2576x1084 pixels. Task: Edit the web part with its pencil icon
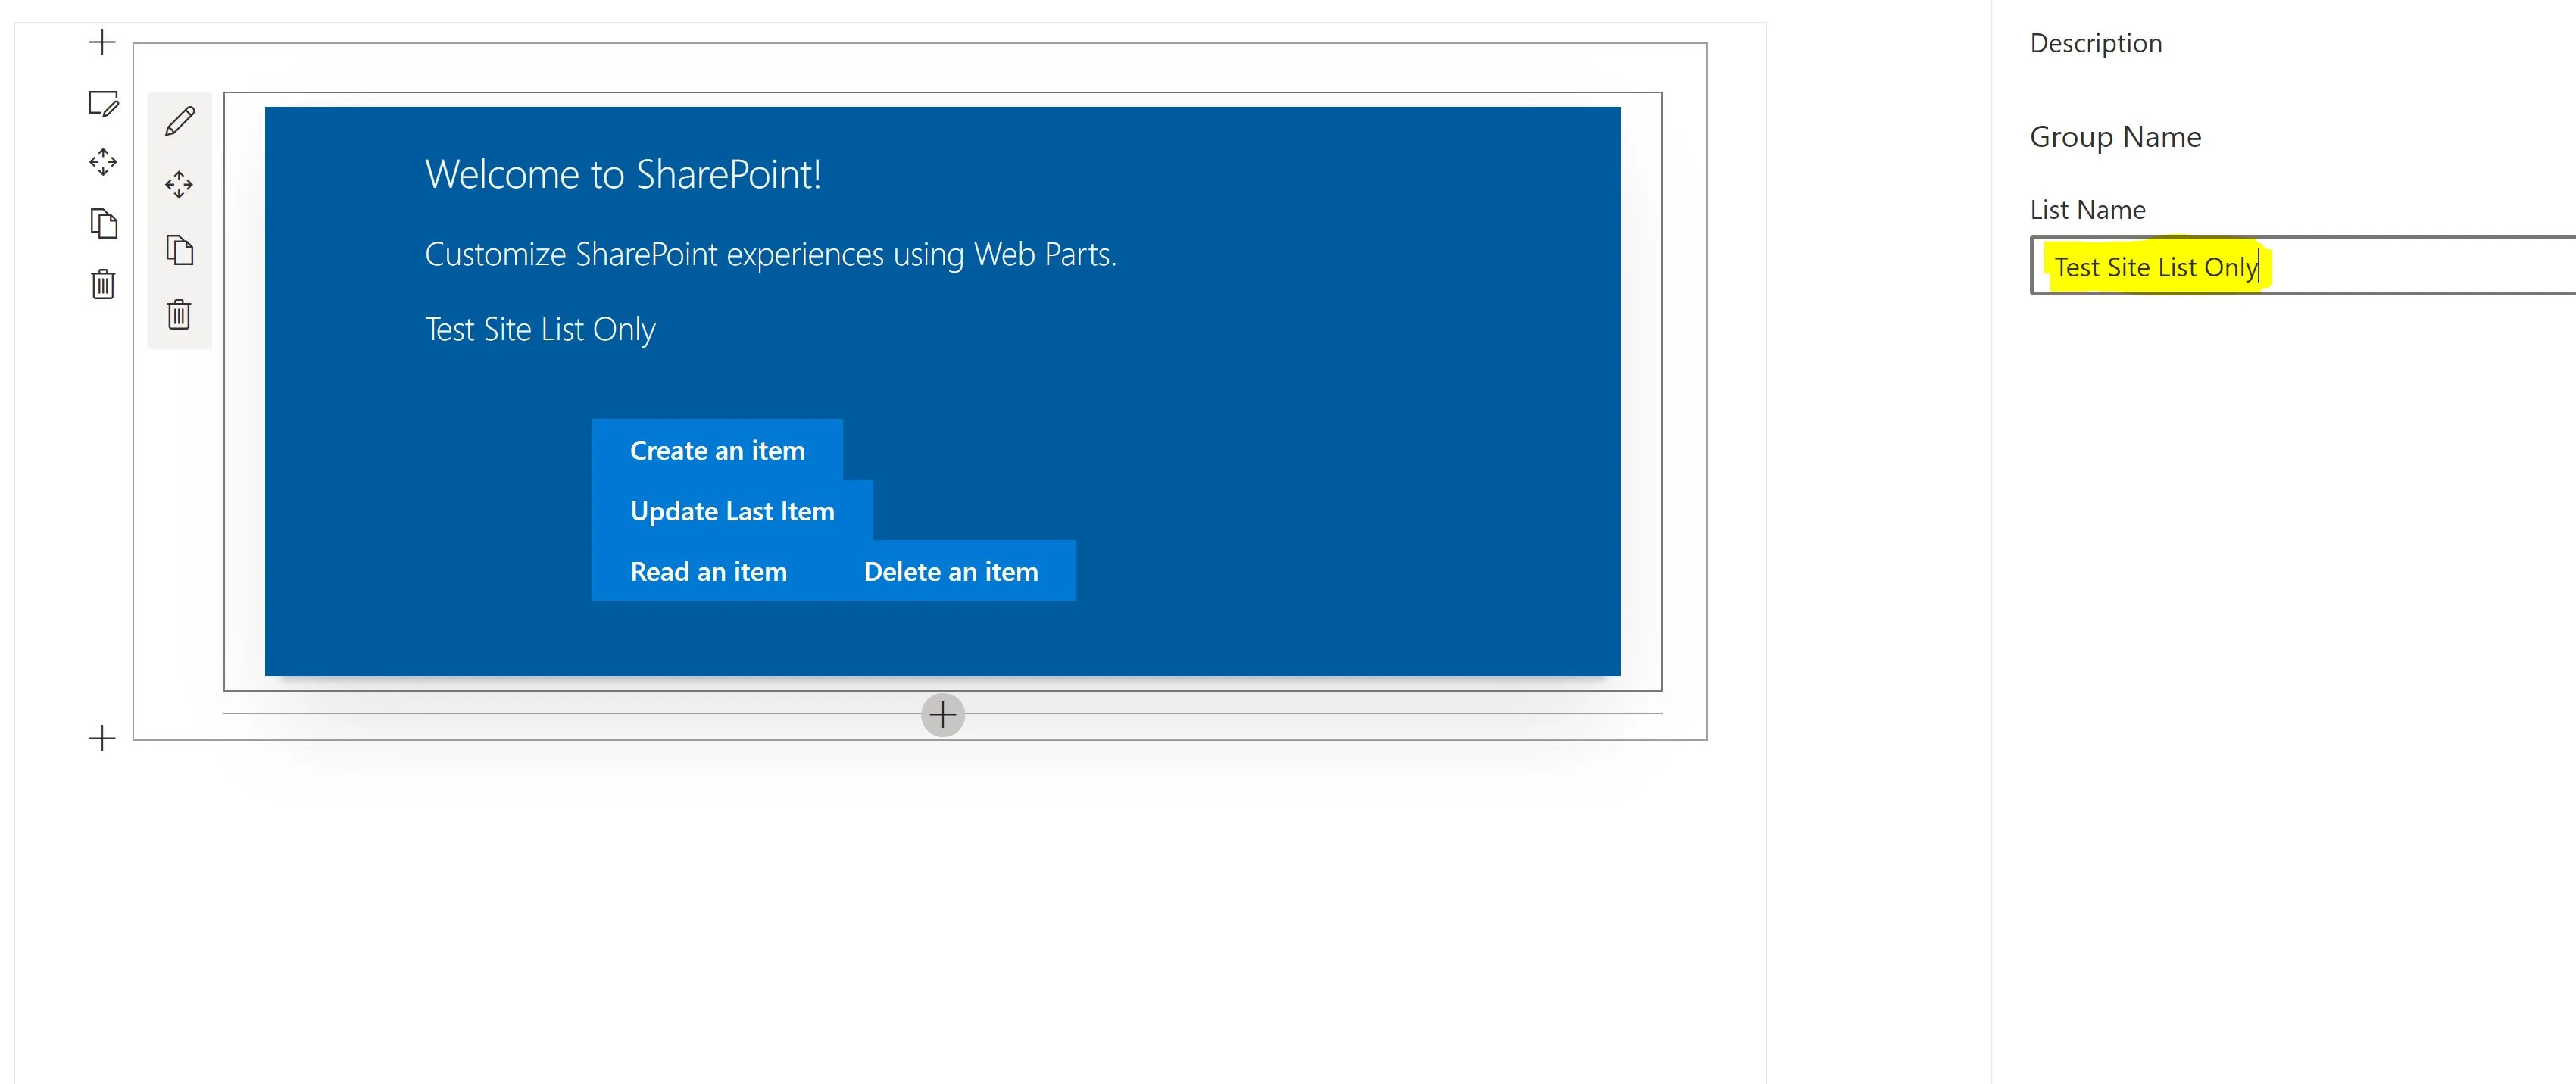(x=179, y=120)
